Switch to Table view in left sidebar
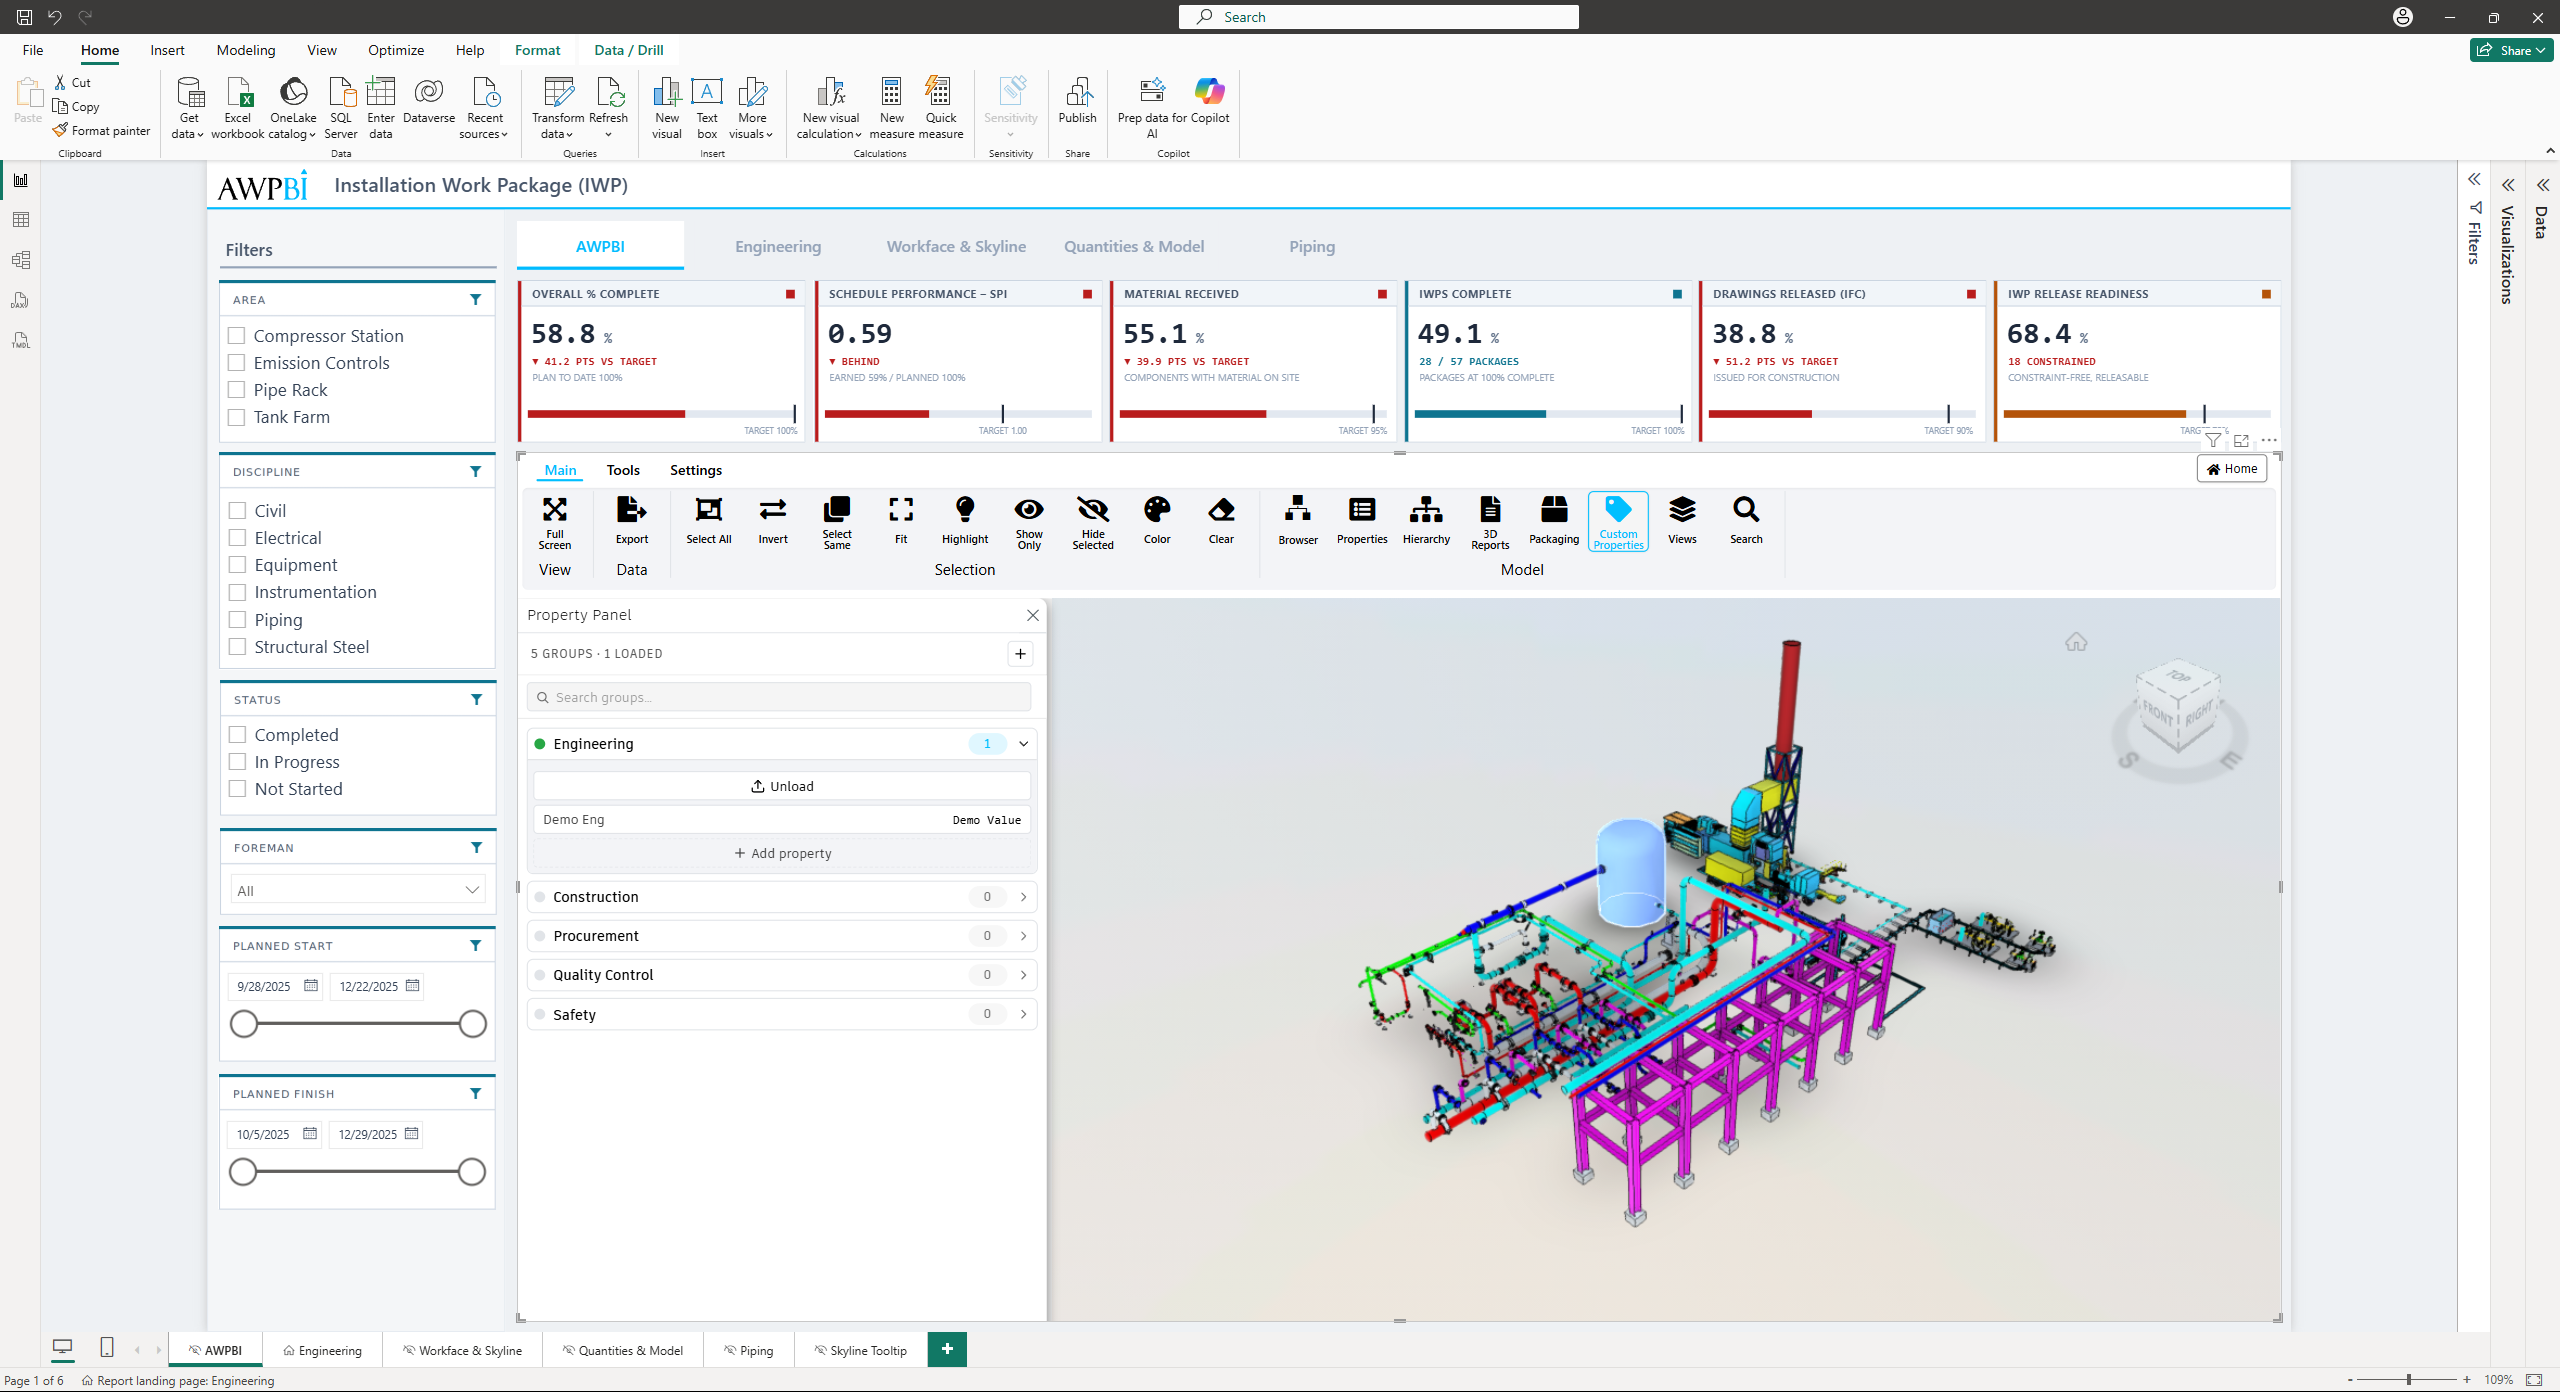Image resolution: width=2560 pixels, height=1392 pixels. 21,220
